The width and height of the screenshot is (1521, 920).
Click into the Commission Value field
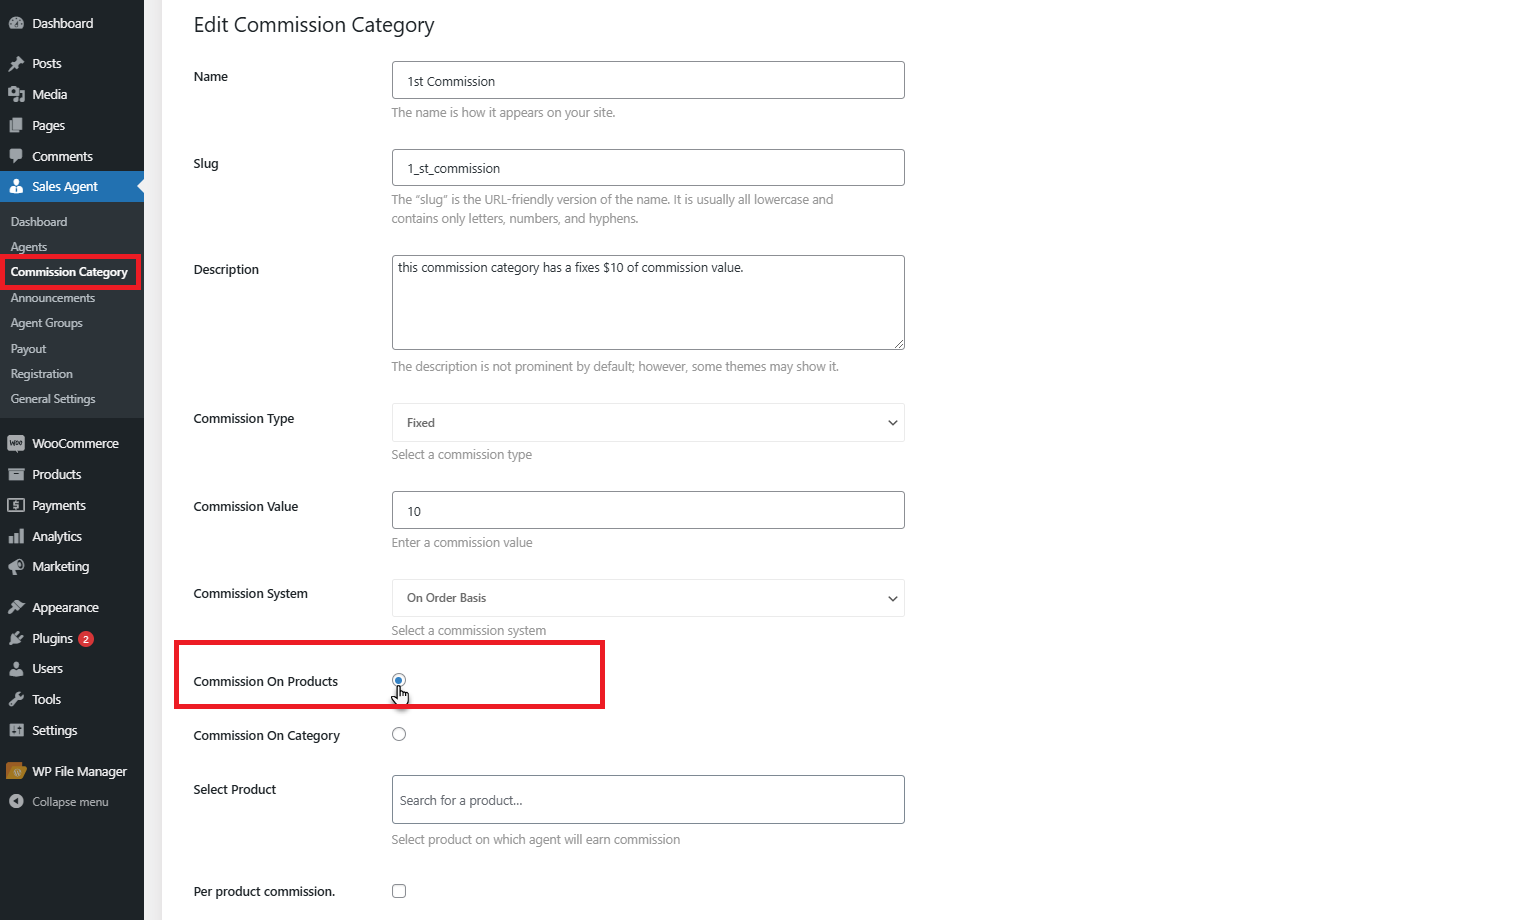tap(648, 510)
